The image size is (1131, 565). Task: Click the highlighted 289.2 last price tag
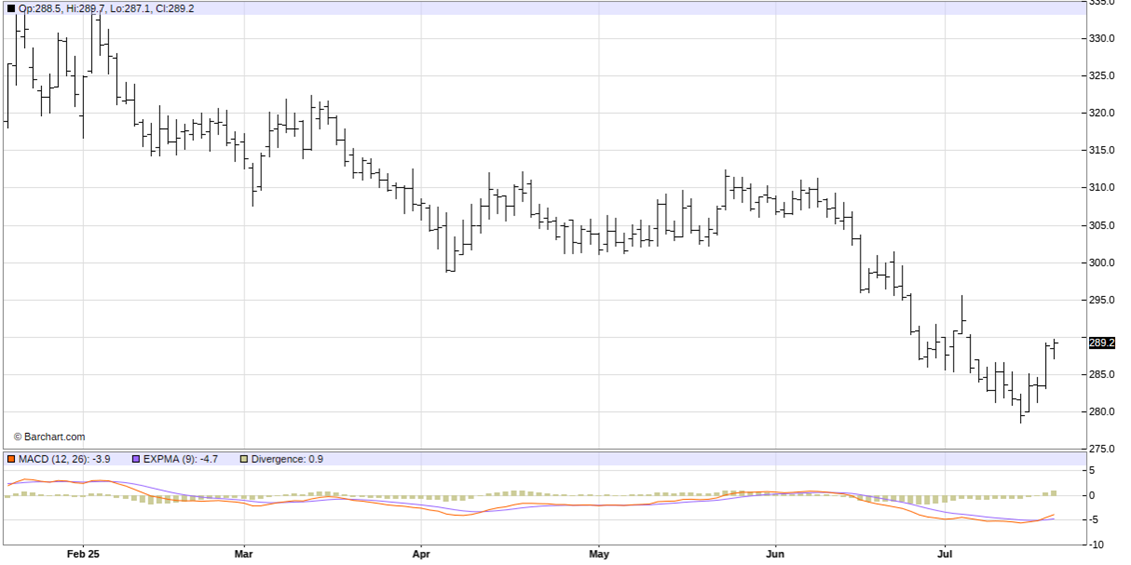pyautogui.click(x=1102, y=343)
